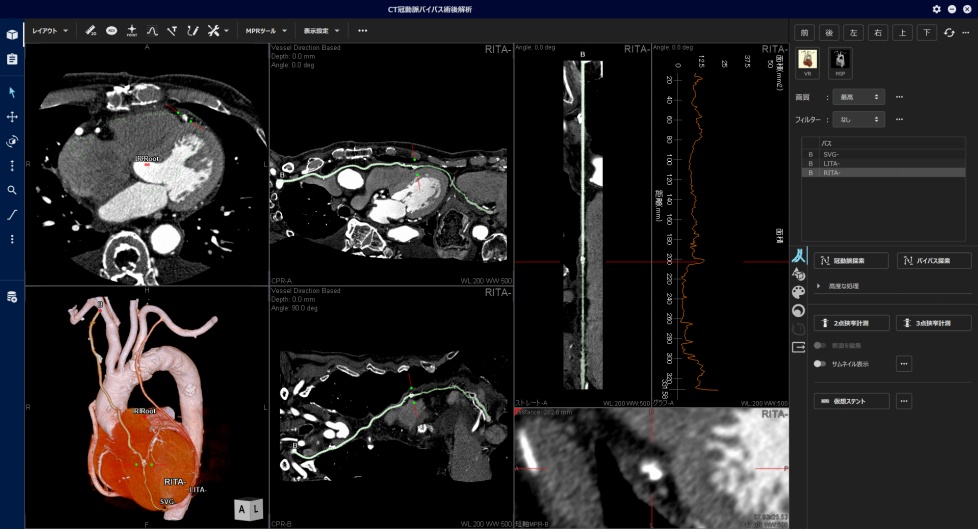Screen dimensions: 978x530
Task: Click the 冠動脈探索 button
Action: tap(851, 261)
